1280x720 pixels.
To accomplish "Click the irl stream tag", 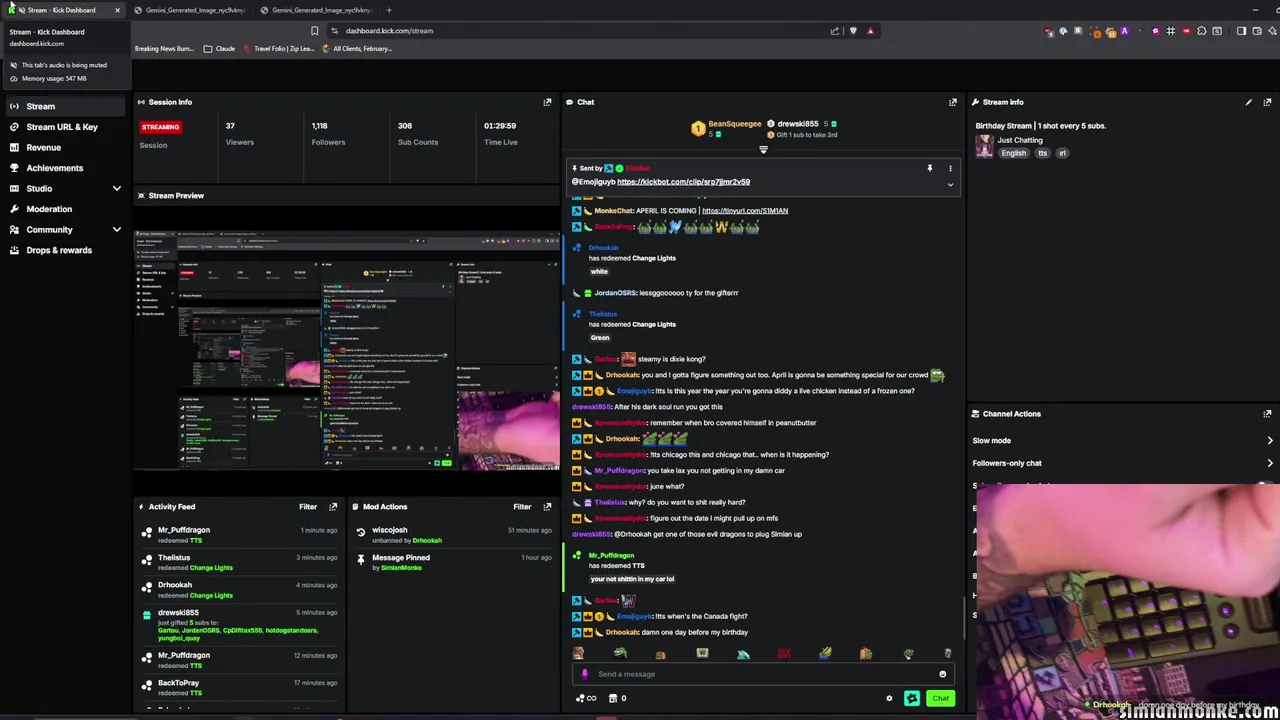I will click(1062, 153).
